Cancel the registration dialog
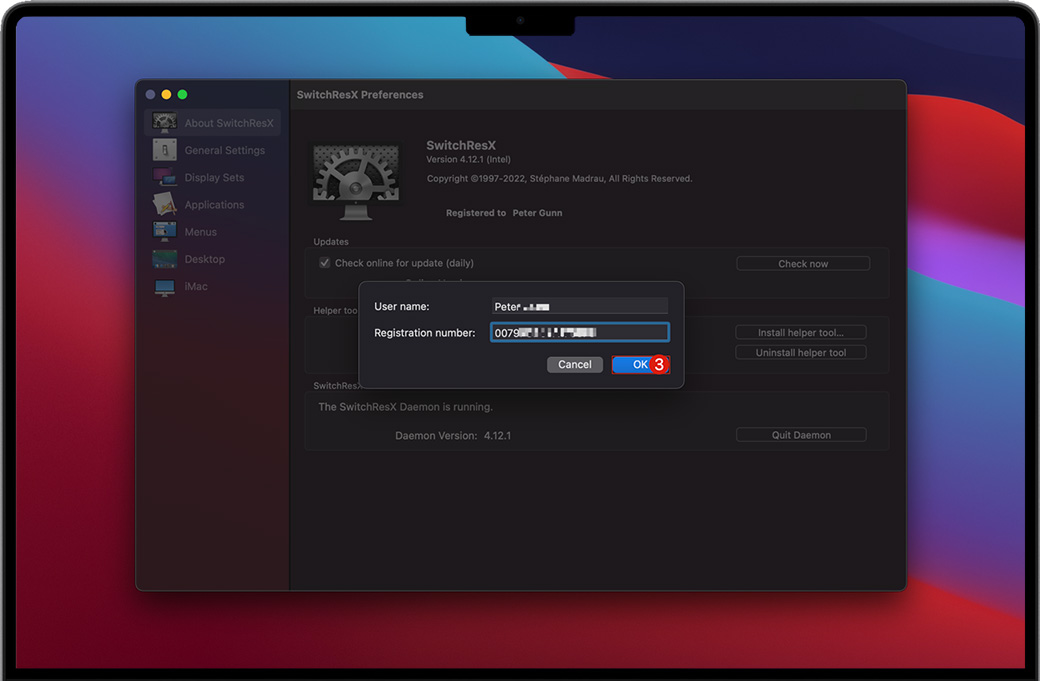The width and height of the screenshot is (1040, 681). tap(574, 365)
